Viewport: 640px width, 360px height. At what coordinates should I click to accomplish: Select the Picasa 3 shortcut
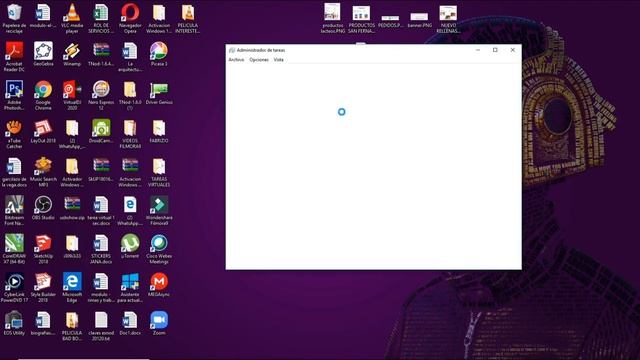pos(159,54)
